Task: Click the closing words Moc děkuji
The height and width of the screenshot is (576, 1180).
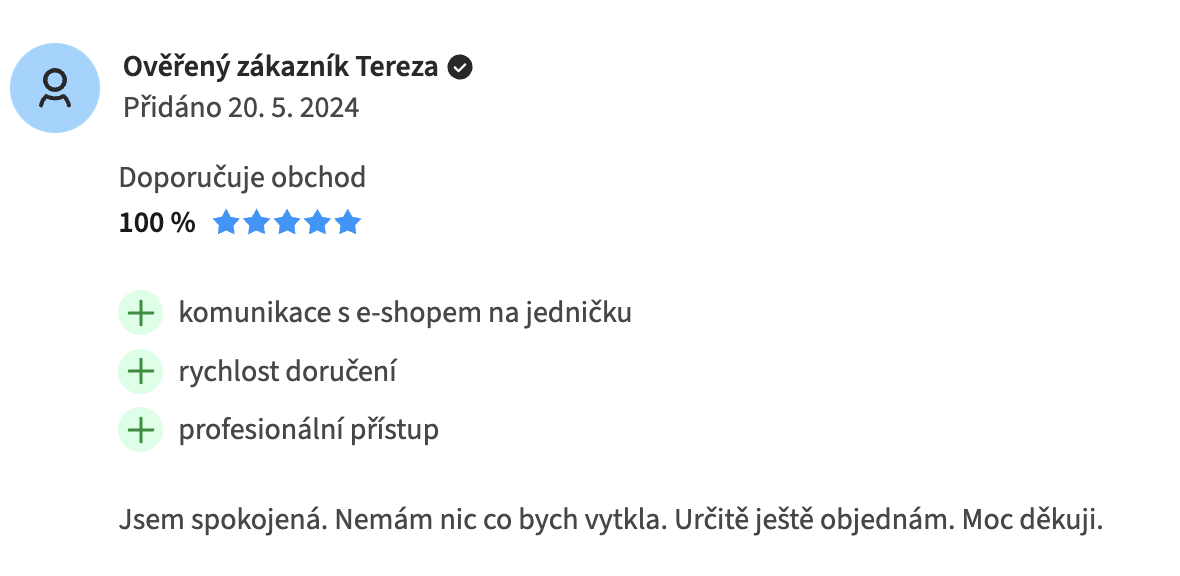Action: [1032, 520]
